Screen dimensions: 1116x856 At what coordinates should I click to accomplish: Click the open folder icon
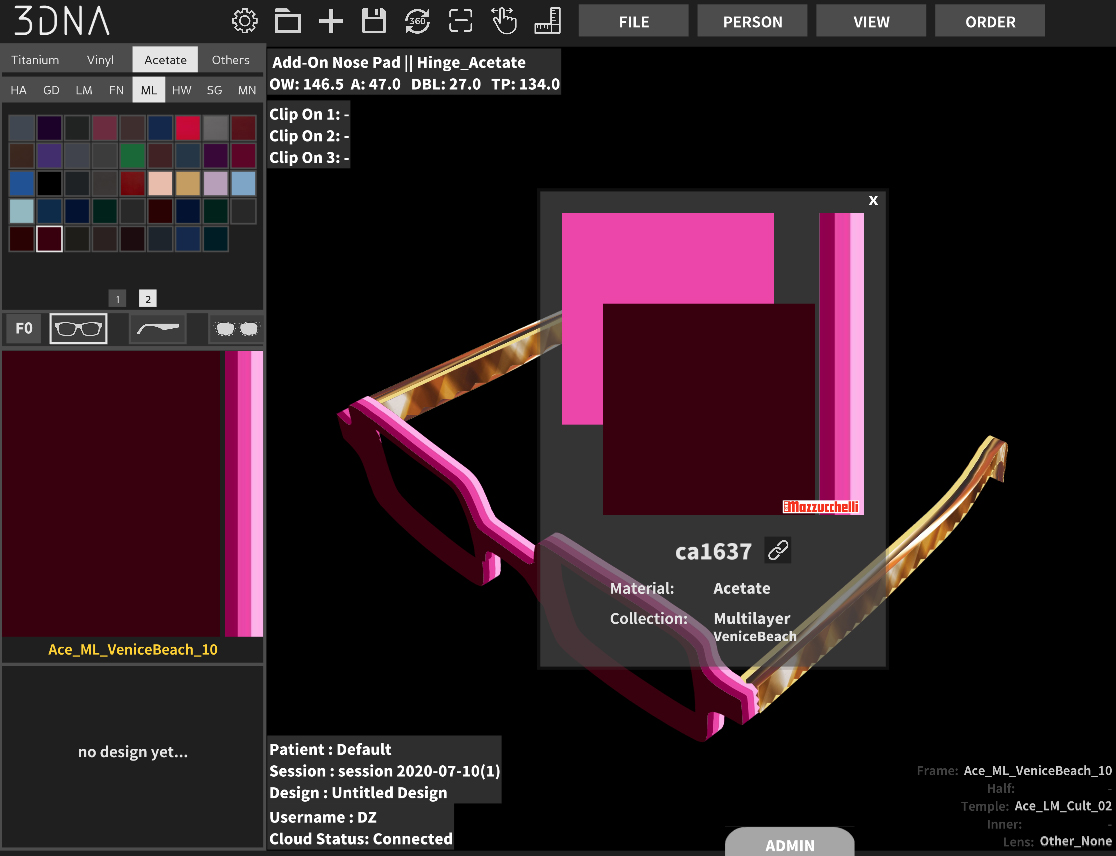tap(288, 21)
